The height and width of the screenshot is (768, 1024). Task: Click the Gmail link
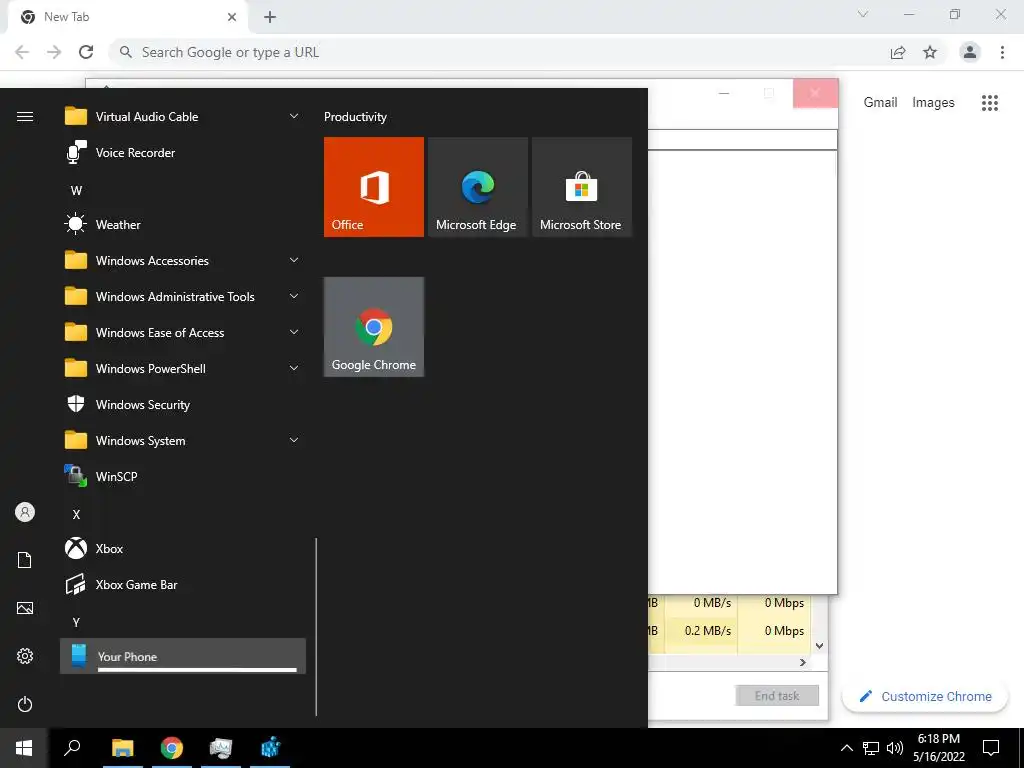(880, 103)
